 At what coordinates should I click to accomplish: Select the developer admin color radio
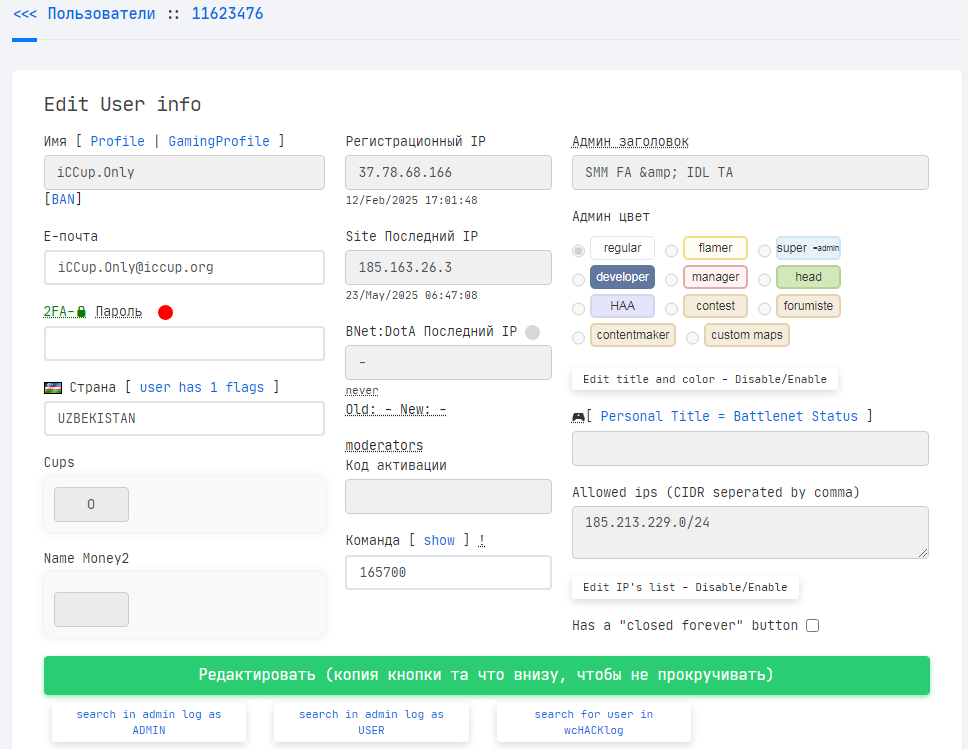[578, 280]
